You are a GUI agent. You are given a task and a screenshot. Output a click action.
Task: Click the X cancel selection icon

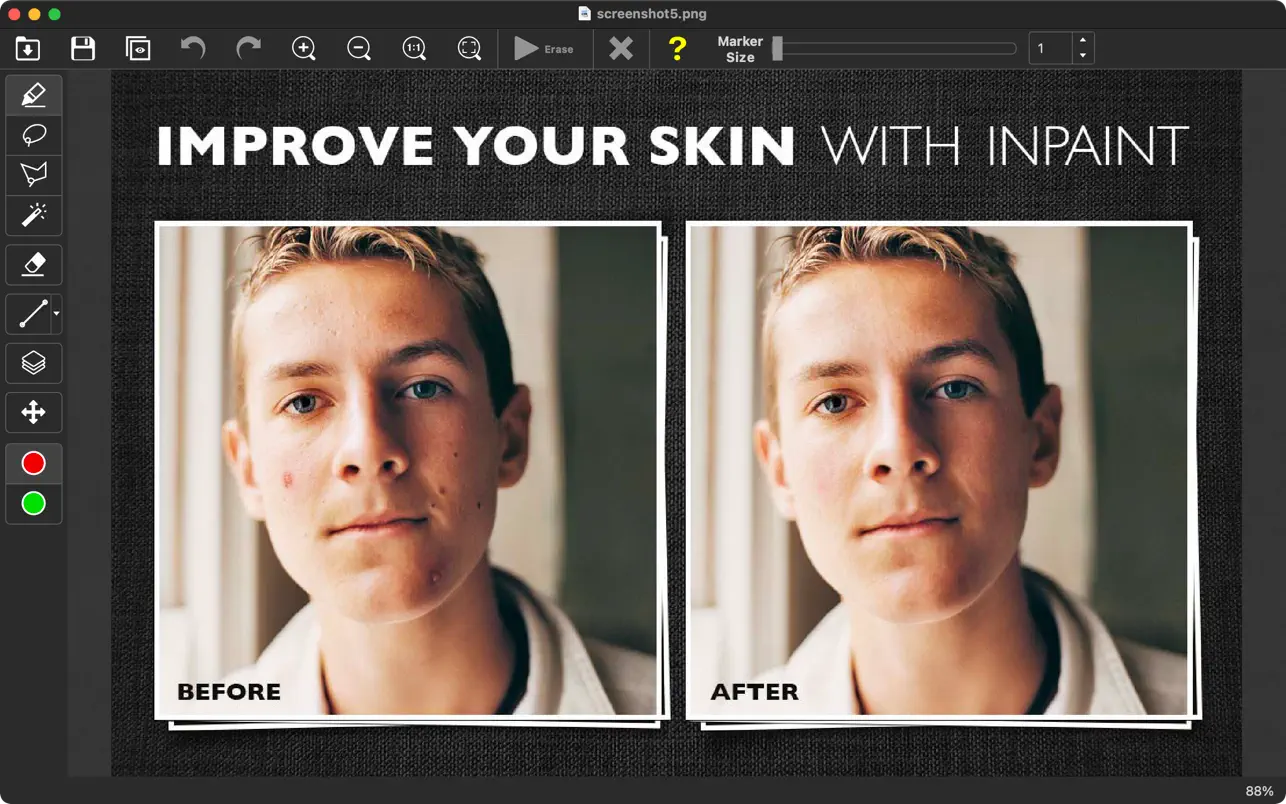tap(621, 48)
